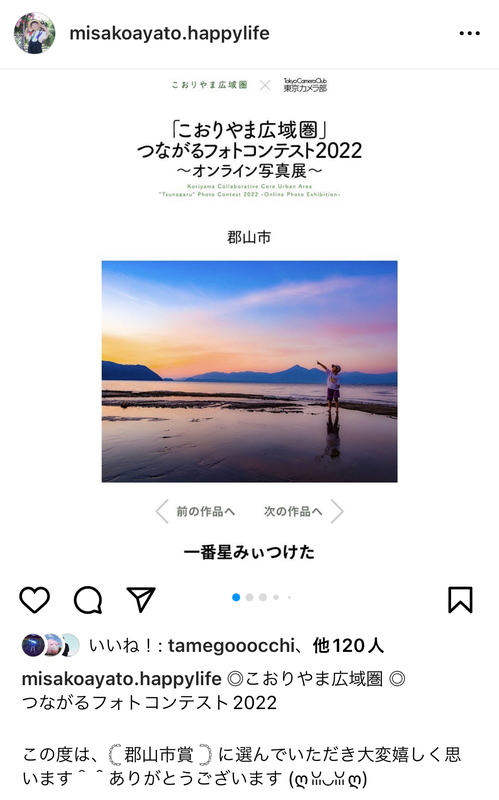This screenshot has height=800, width=499.
Task: Click the right chevron for 次の作品へ
Action: pyautogui.click(x=337, y=511)
